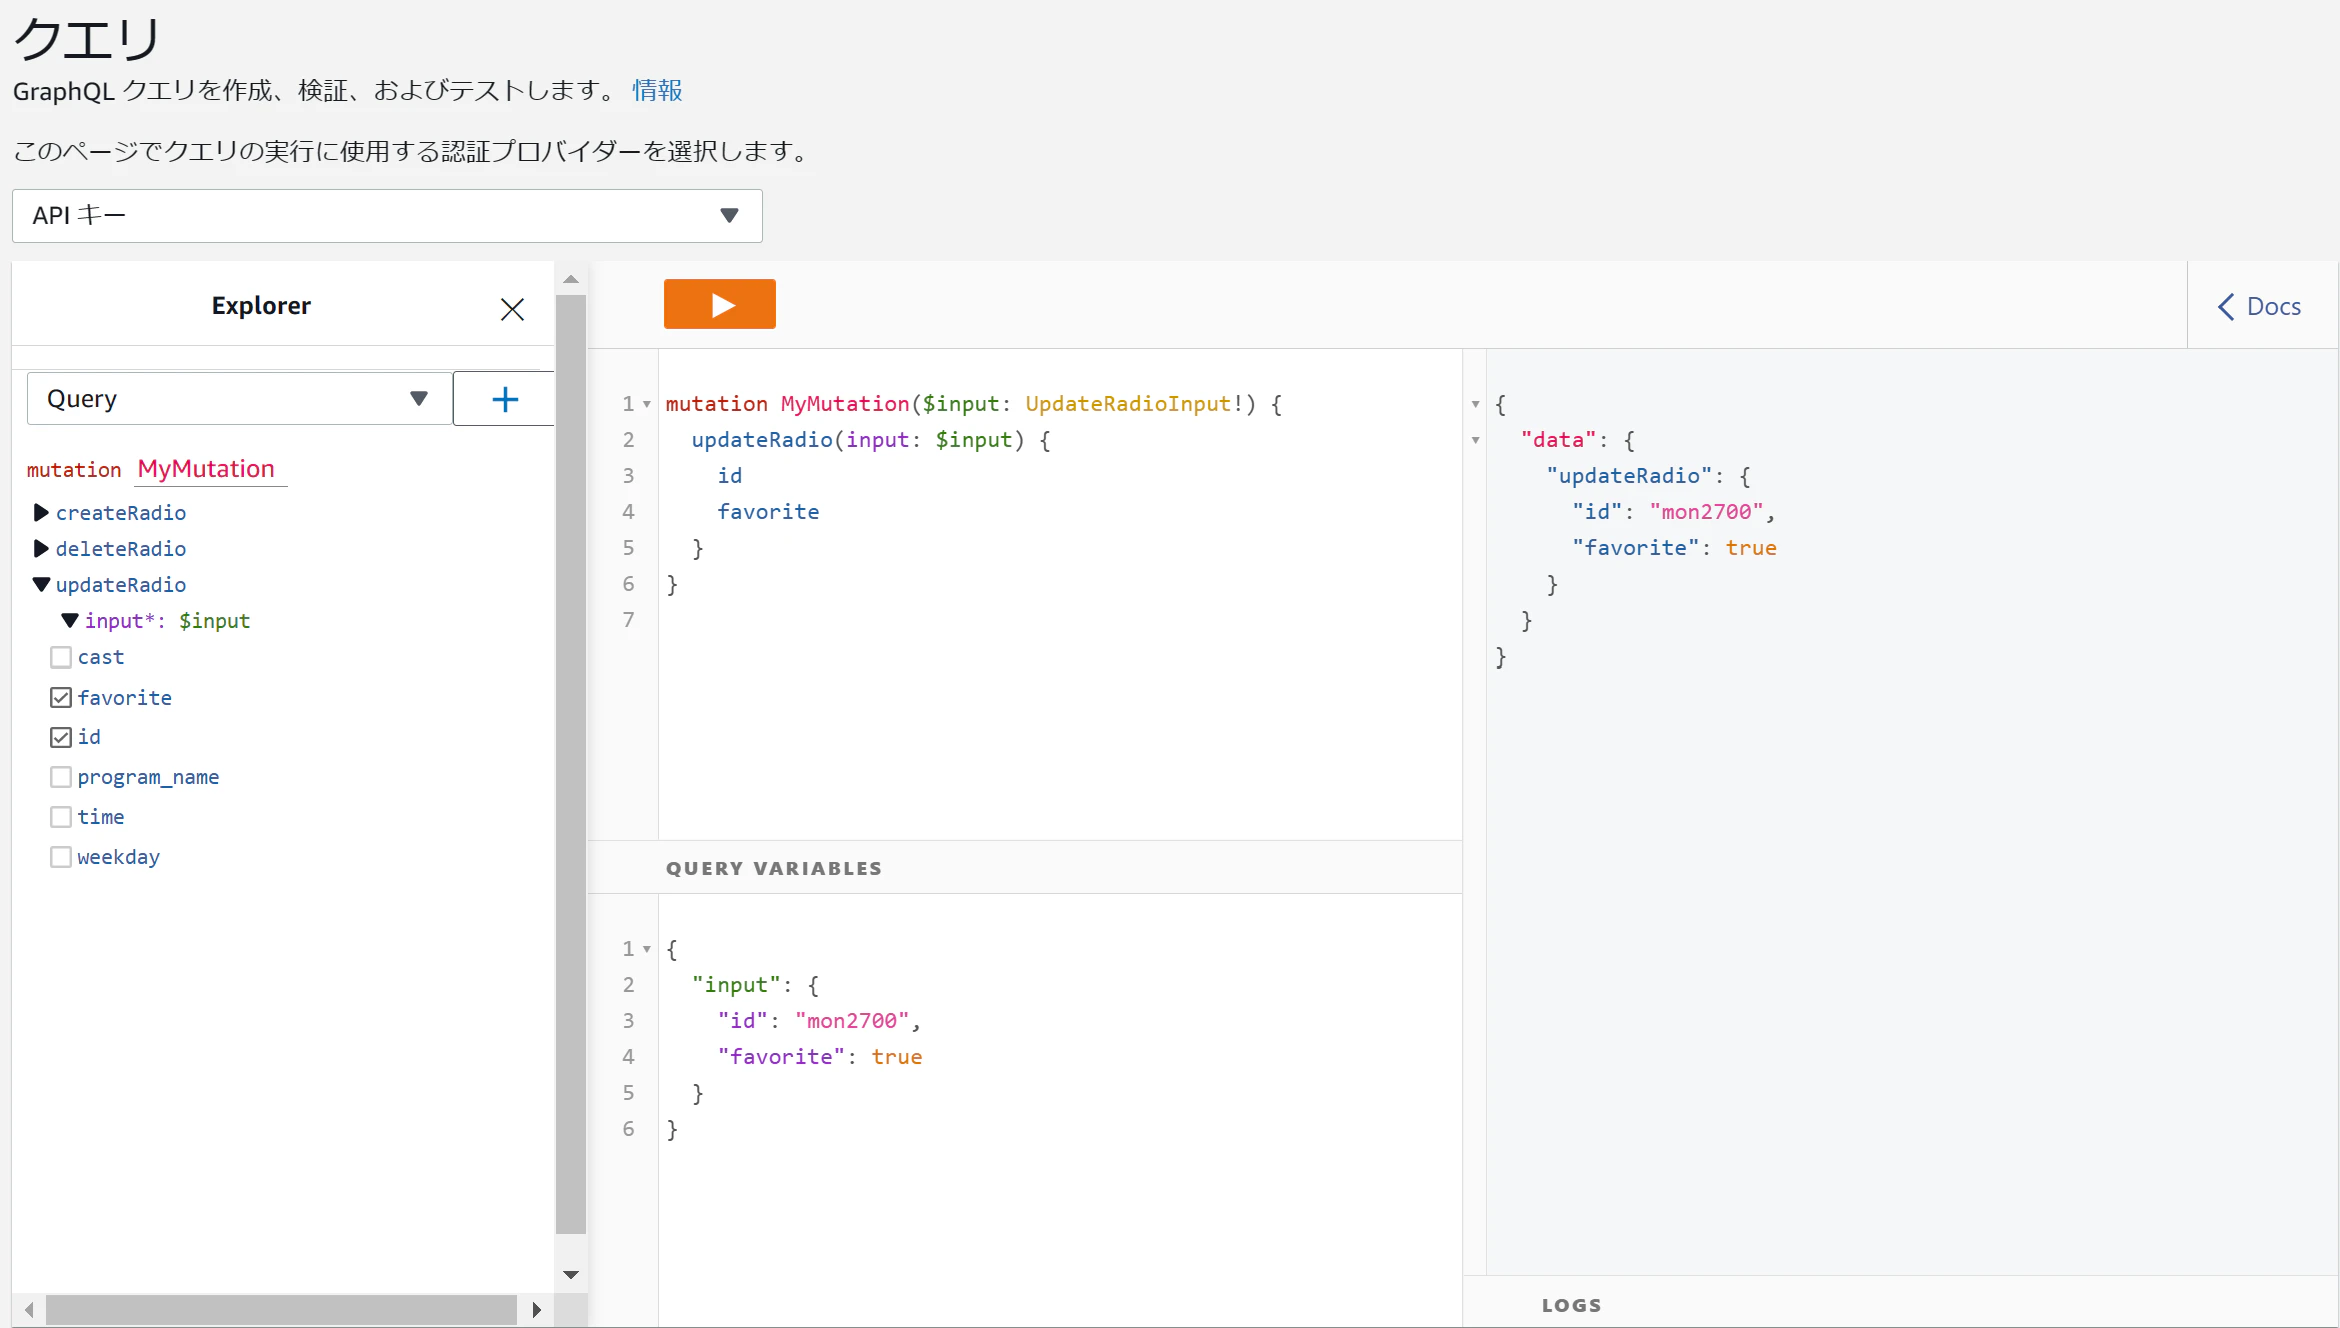The height and width of the screenshot is (1328, 2340).
Task: Fold line 1 of the query variables editor
Action: 647,949
